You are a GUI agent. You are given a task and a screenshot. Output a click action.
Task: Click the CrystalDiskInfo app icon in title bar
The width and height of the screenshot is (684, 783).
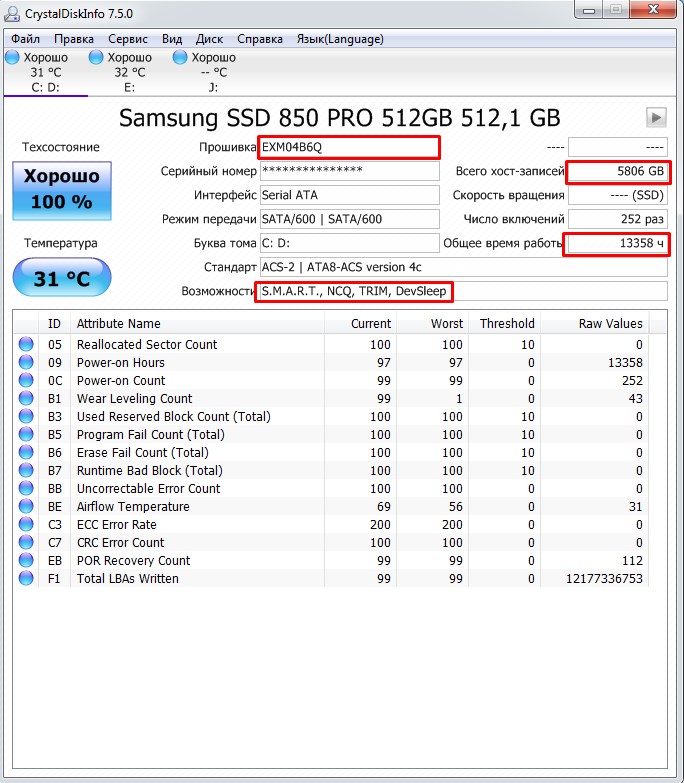pos(11,13)
